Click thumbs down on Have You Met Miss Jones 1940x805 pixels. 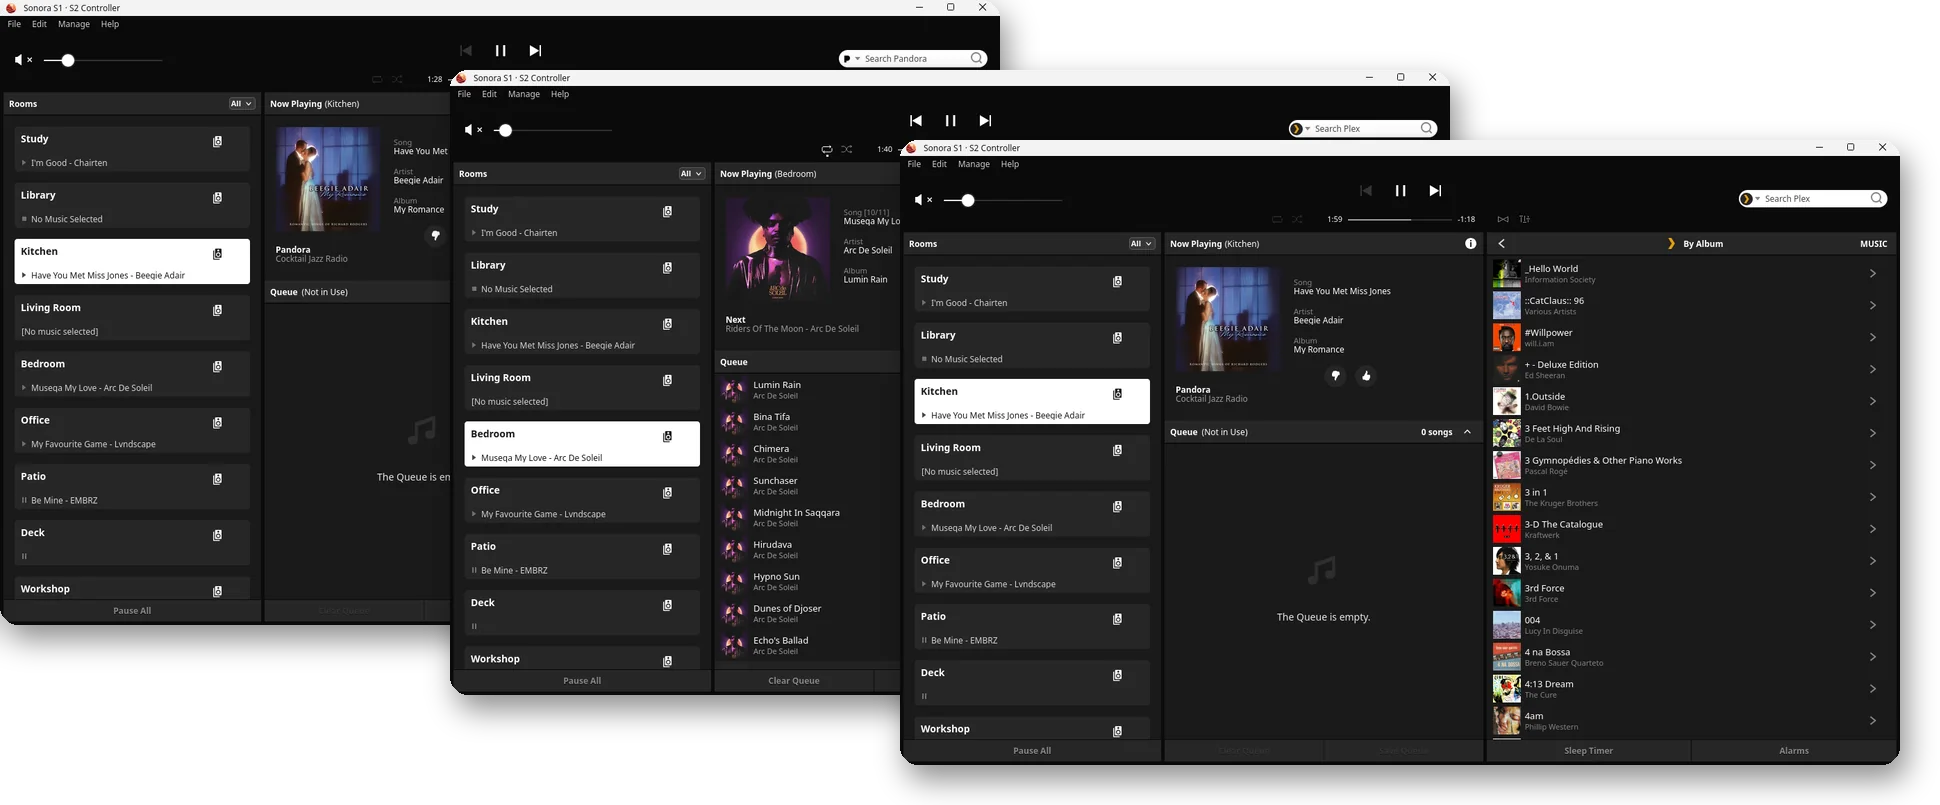1335,376
